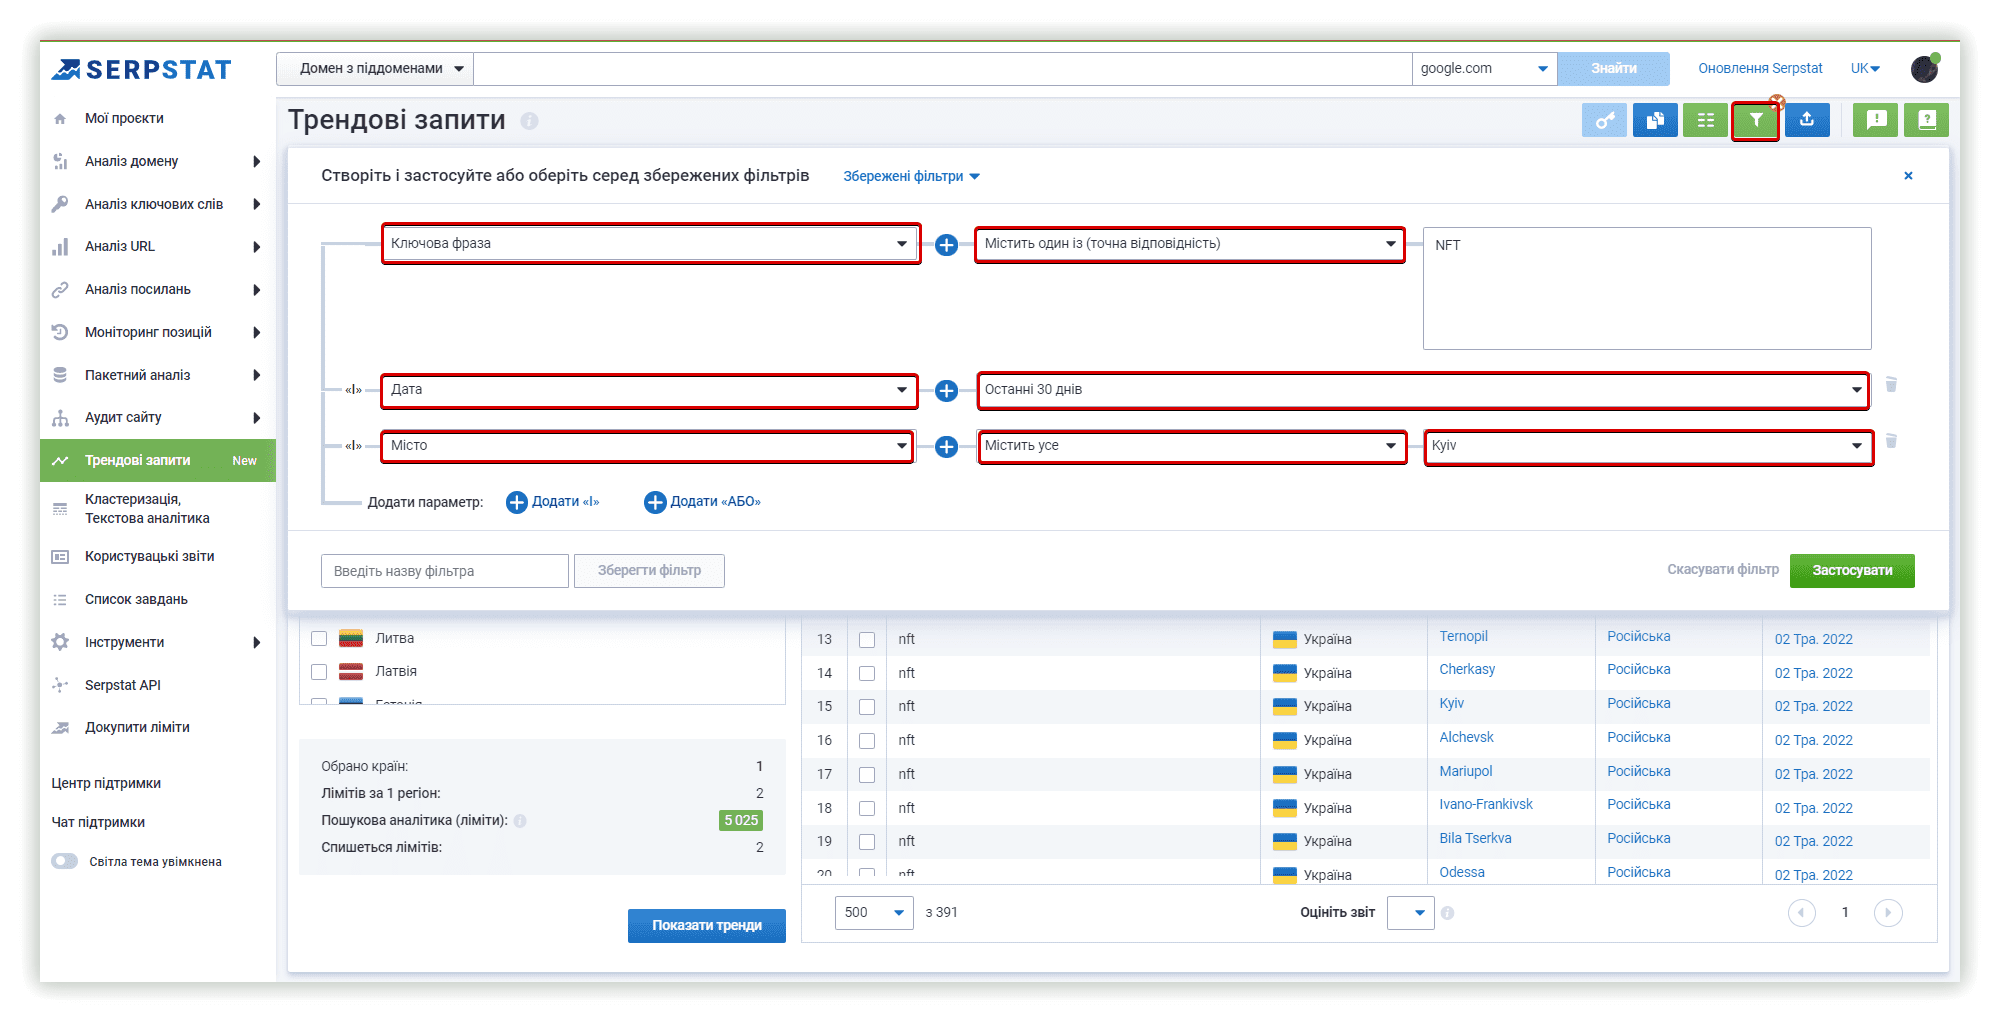2000x1022 pixels.
Task: Open the google.com search engine dropdown
Action: coord(1484,69)
